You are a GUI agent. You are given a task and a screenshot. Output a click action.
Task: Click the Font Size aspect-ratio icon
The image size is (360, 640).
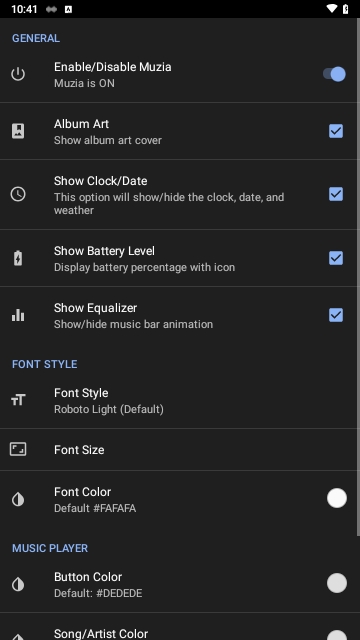pyautogui.click(x=18, y=449)
